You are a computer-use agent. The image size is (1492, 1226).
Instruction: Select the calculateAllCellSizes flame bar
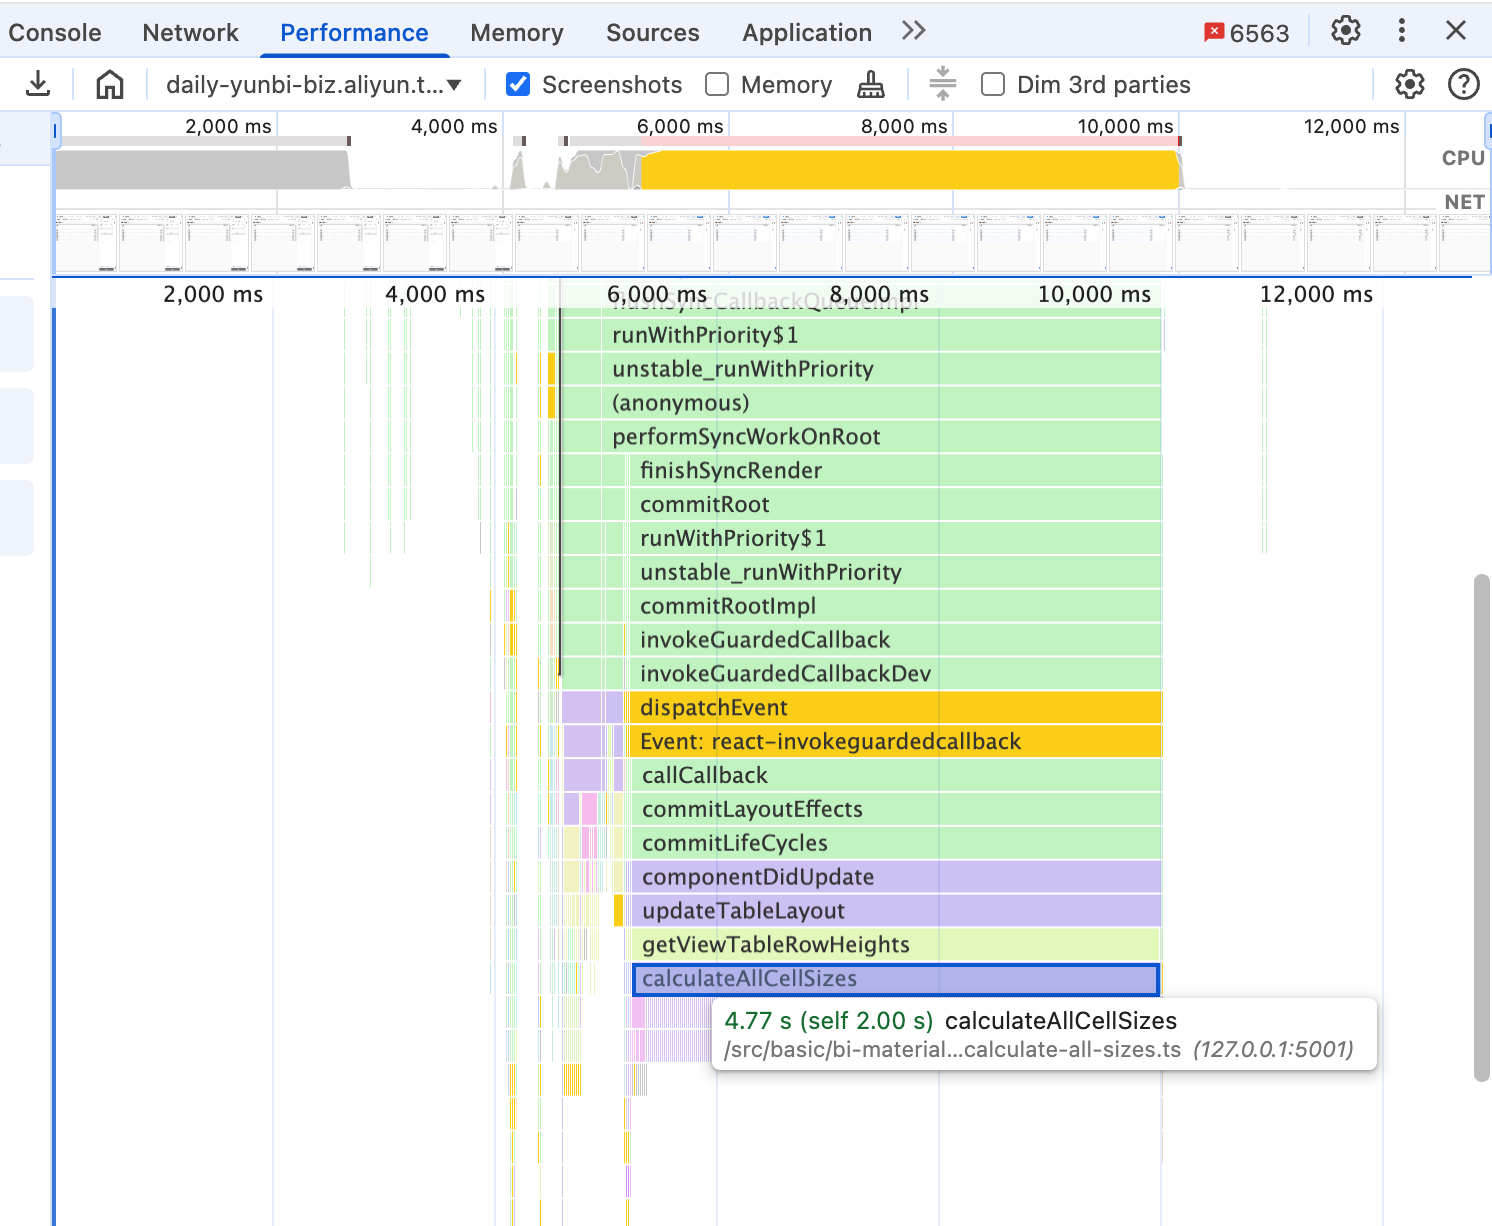coord(896,979)
